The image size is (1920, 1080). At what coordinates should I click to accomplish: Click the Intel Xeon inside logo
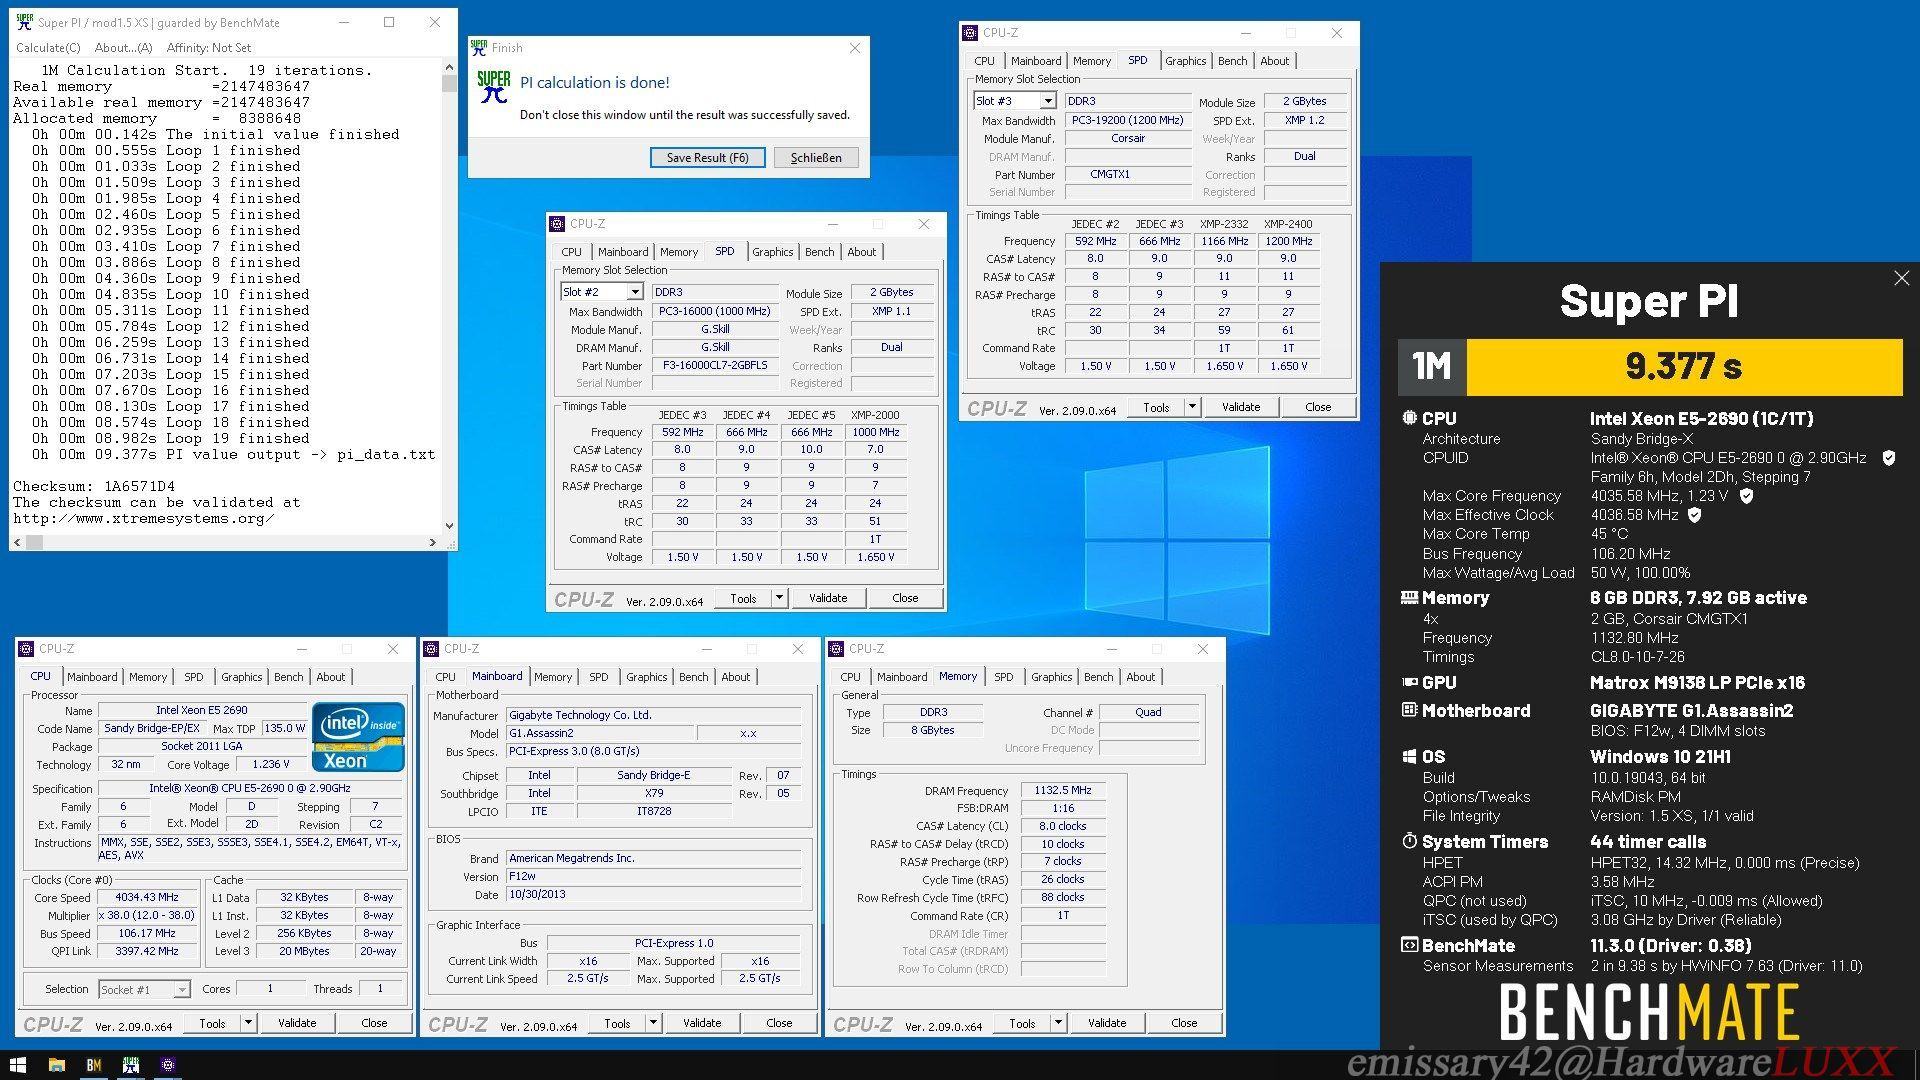tap(358, 737)
